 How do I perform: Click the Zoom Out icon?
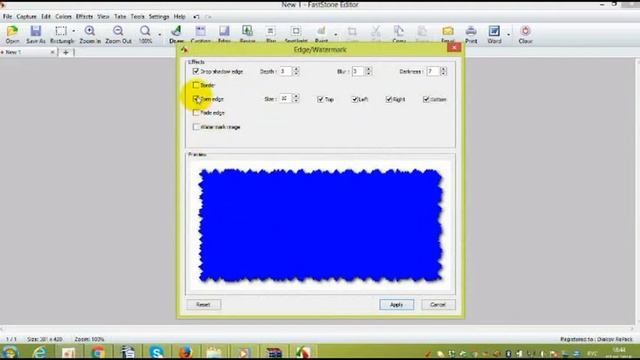(x=118, y=34)
